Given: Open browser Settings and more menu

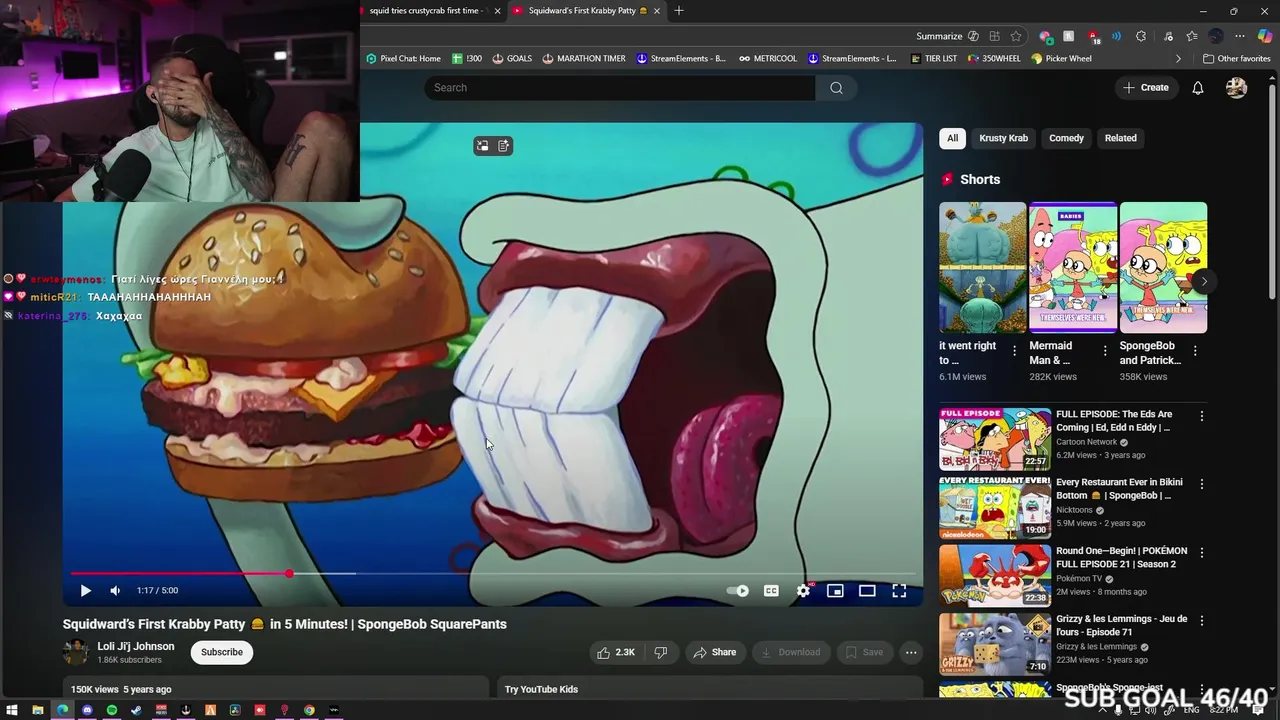Looking at the screenshot, I should 1240,36.
